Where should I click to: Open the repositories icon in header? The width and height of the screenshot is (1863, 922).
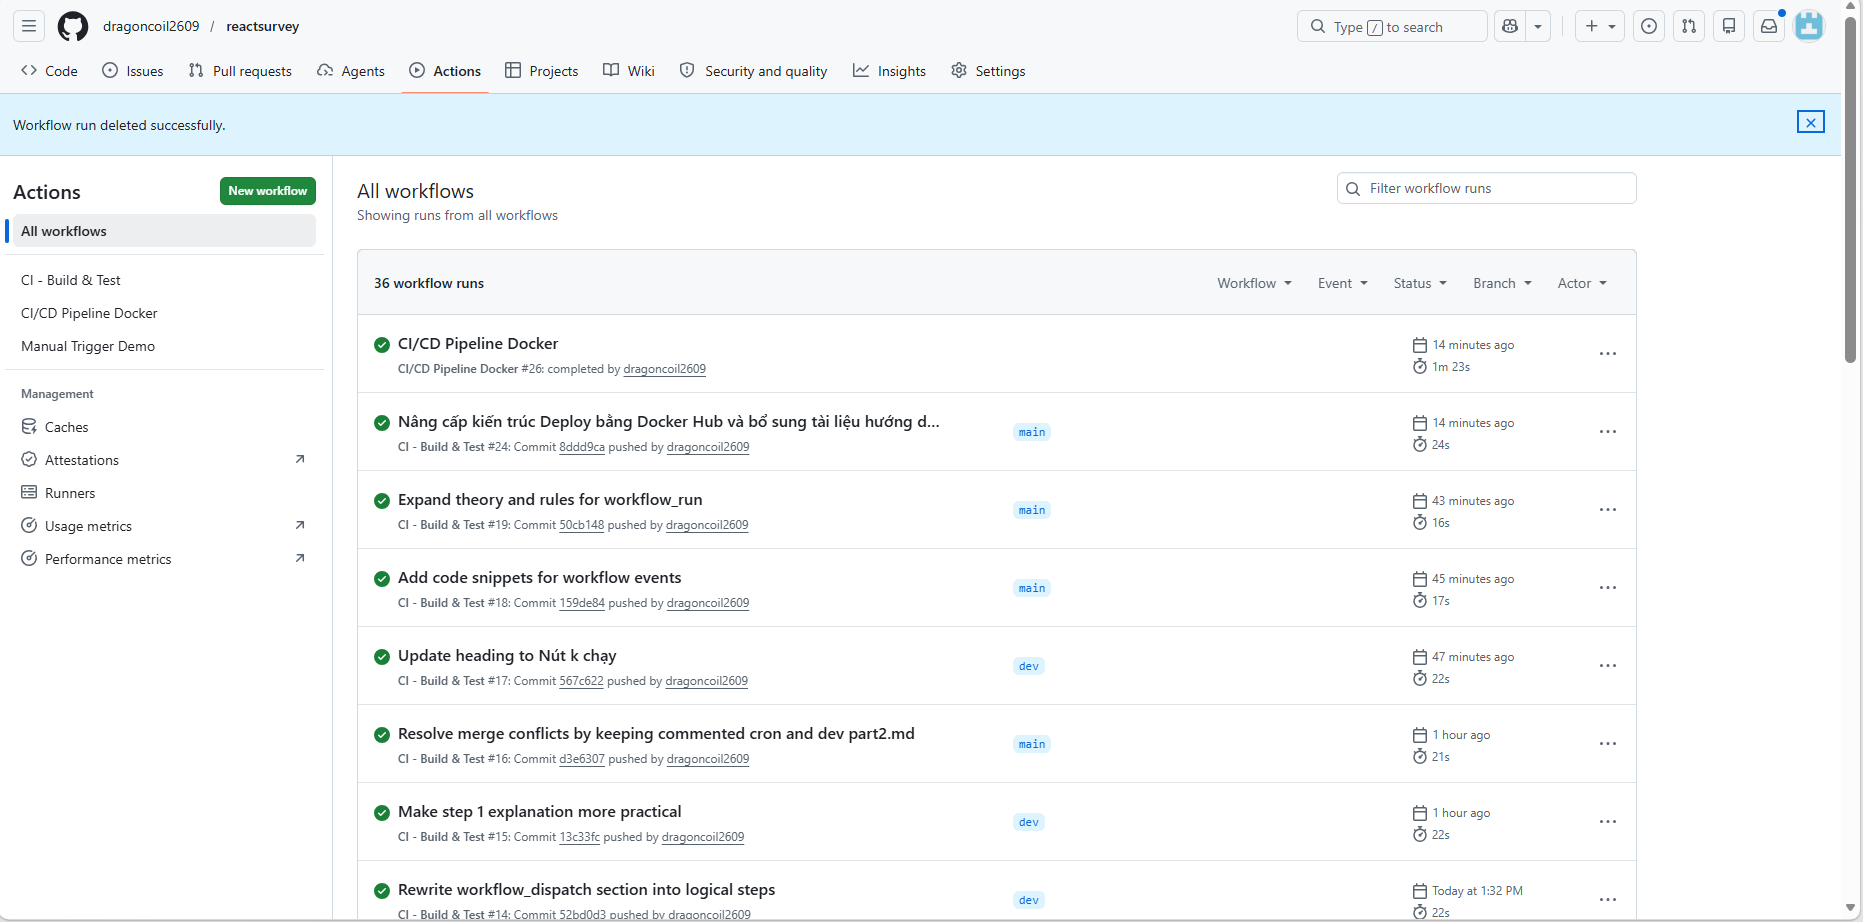point(1729,26)
